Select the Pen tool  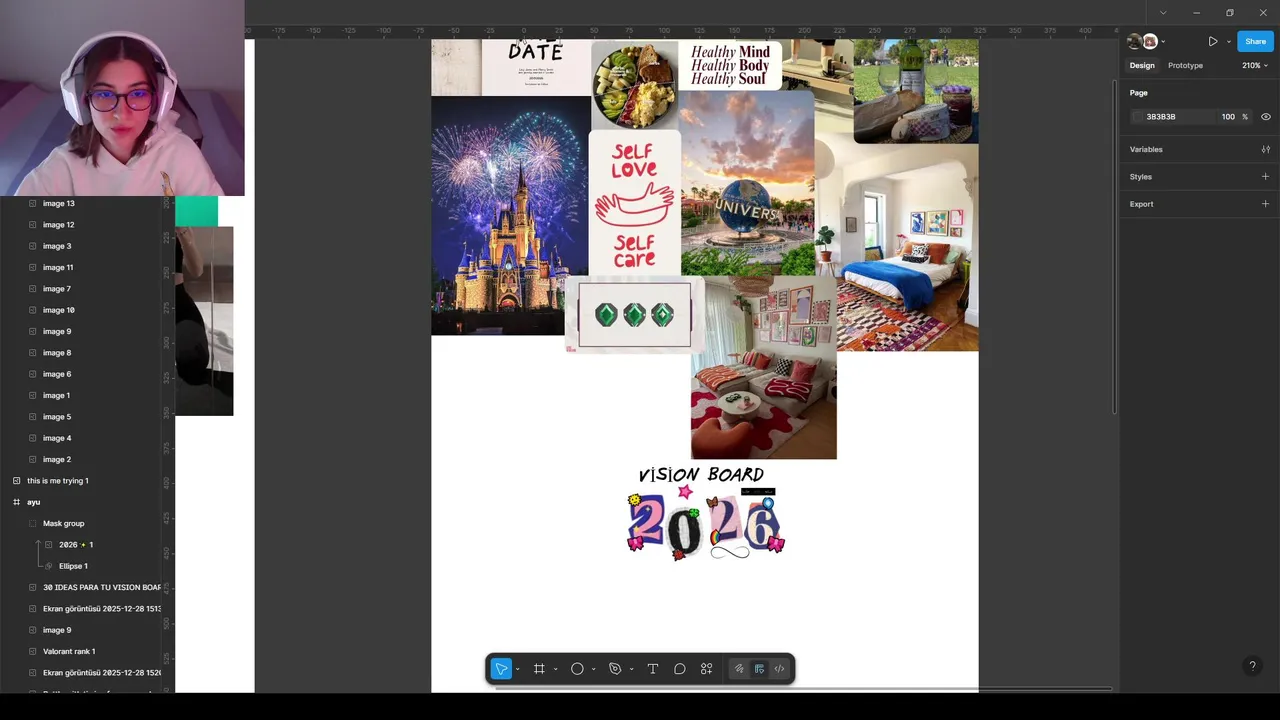(615, 669)
